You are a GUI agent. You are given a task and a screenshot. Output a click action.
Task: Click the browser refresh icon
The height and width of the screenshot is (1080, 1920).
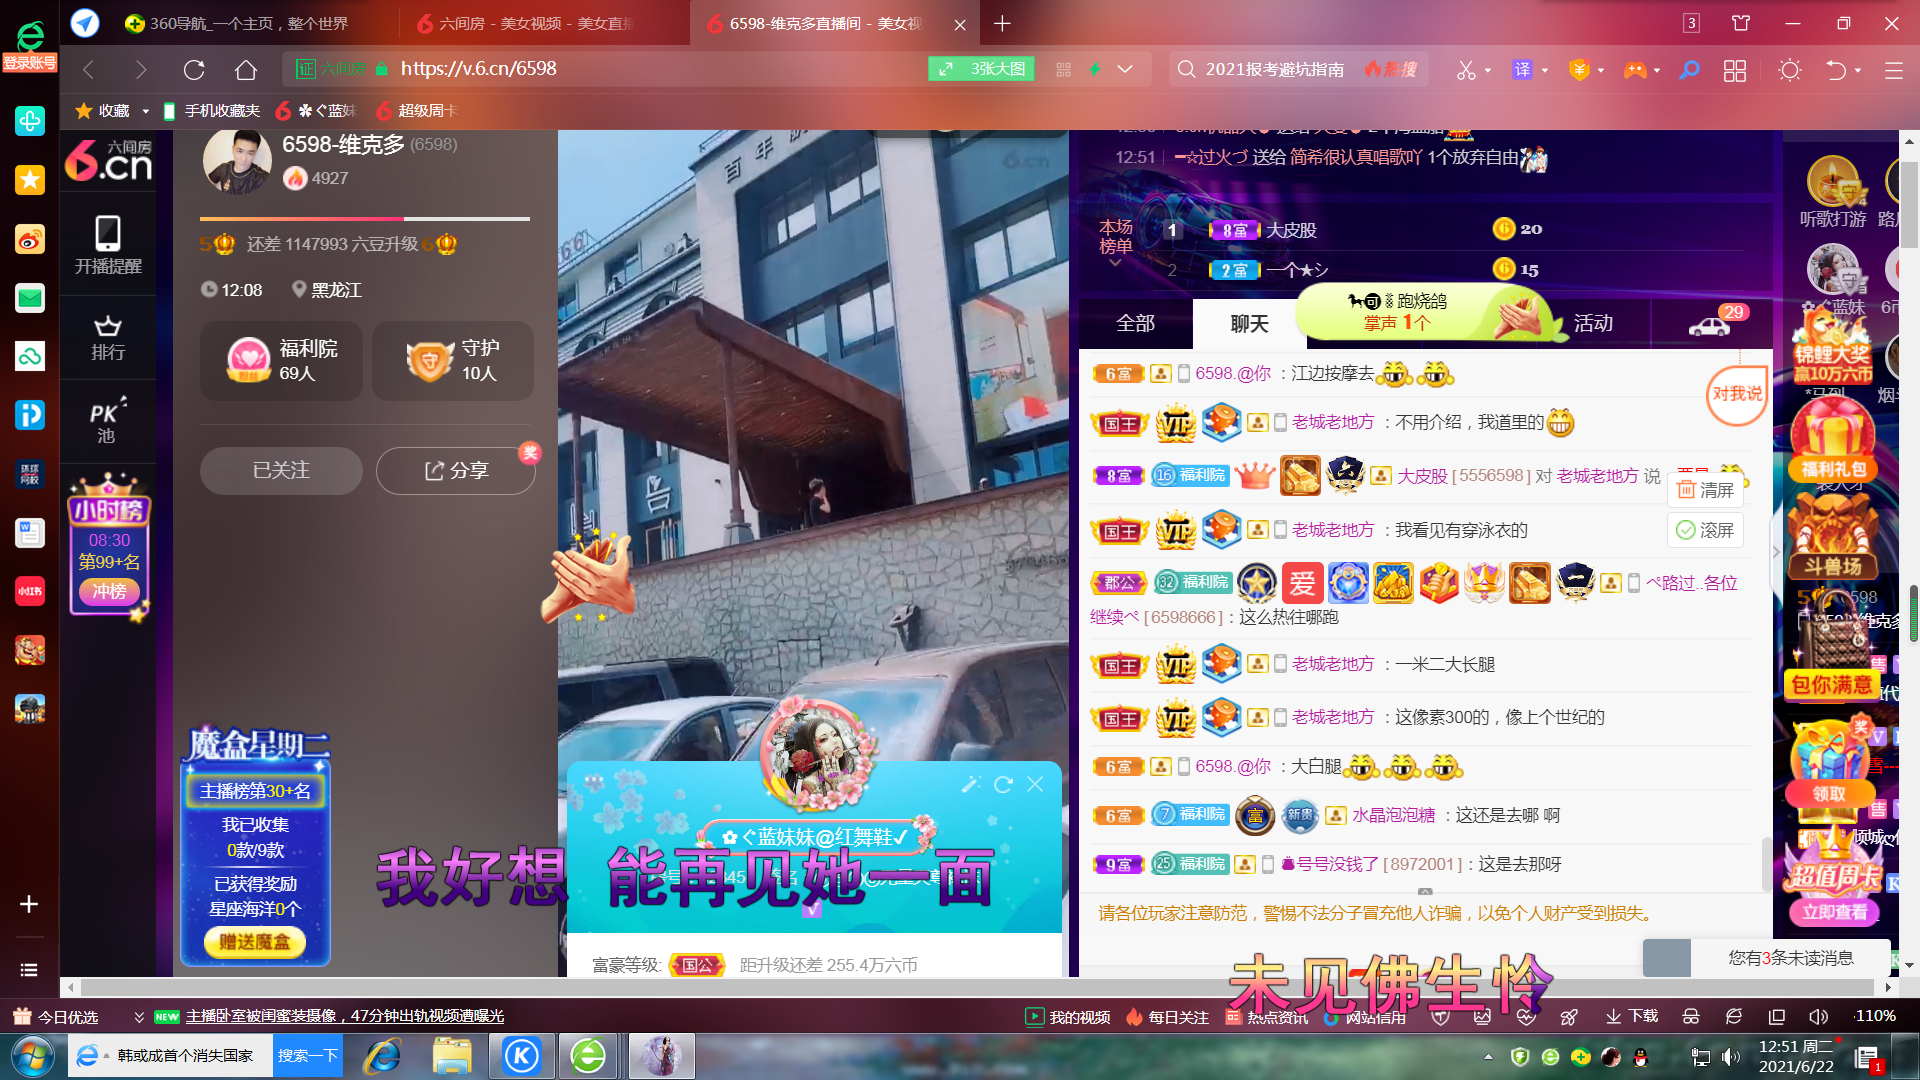(x=194, y=69)
